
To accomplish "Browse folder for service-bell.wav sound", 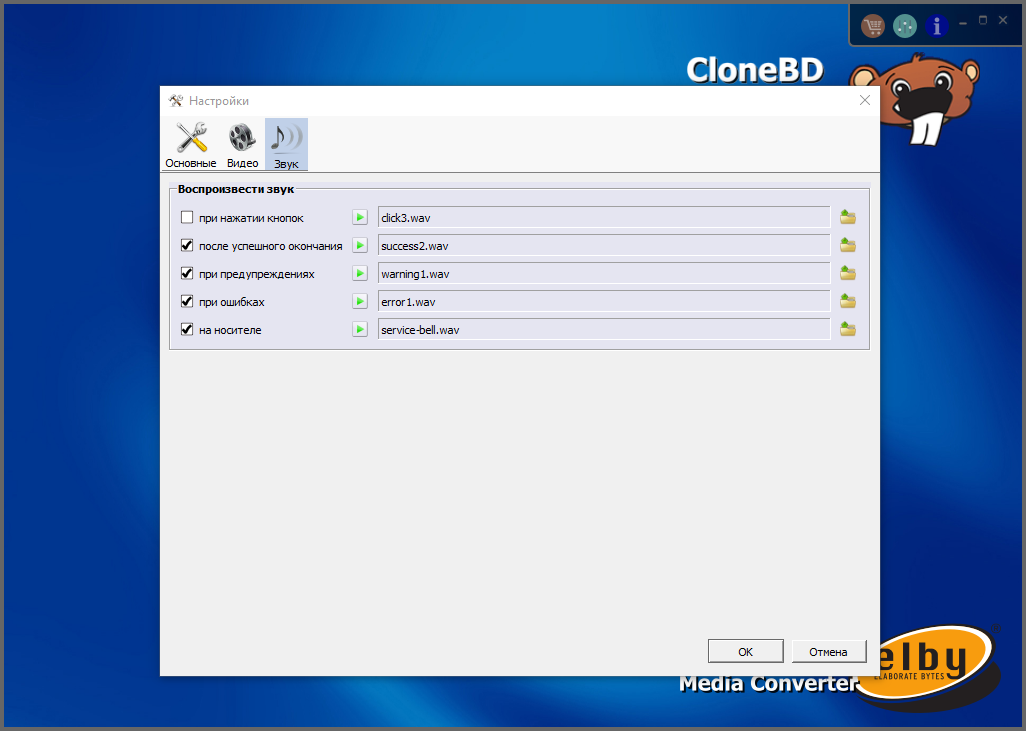I will coord(848,330).
